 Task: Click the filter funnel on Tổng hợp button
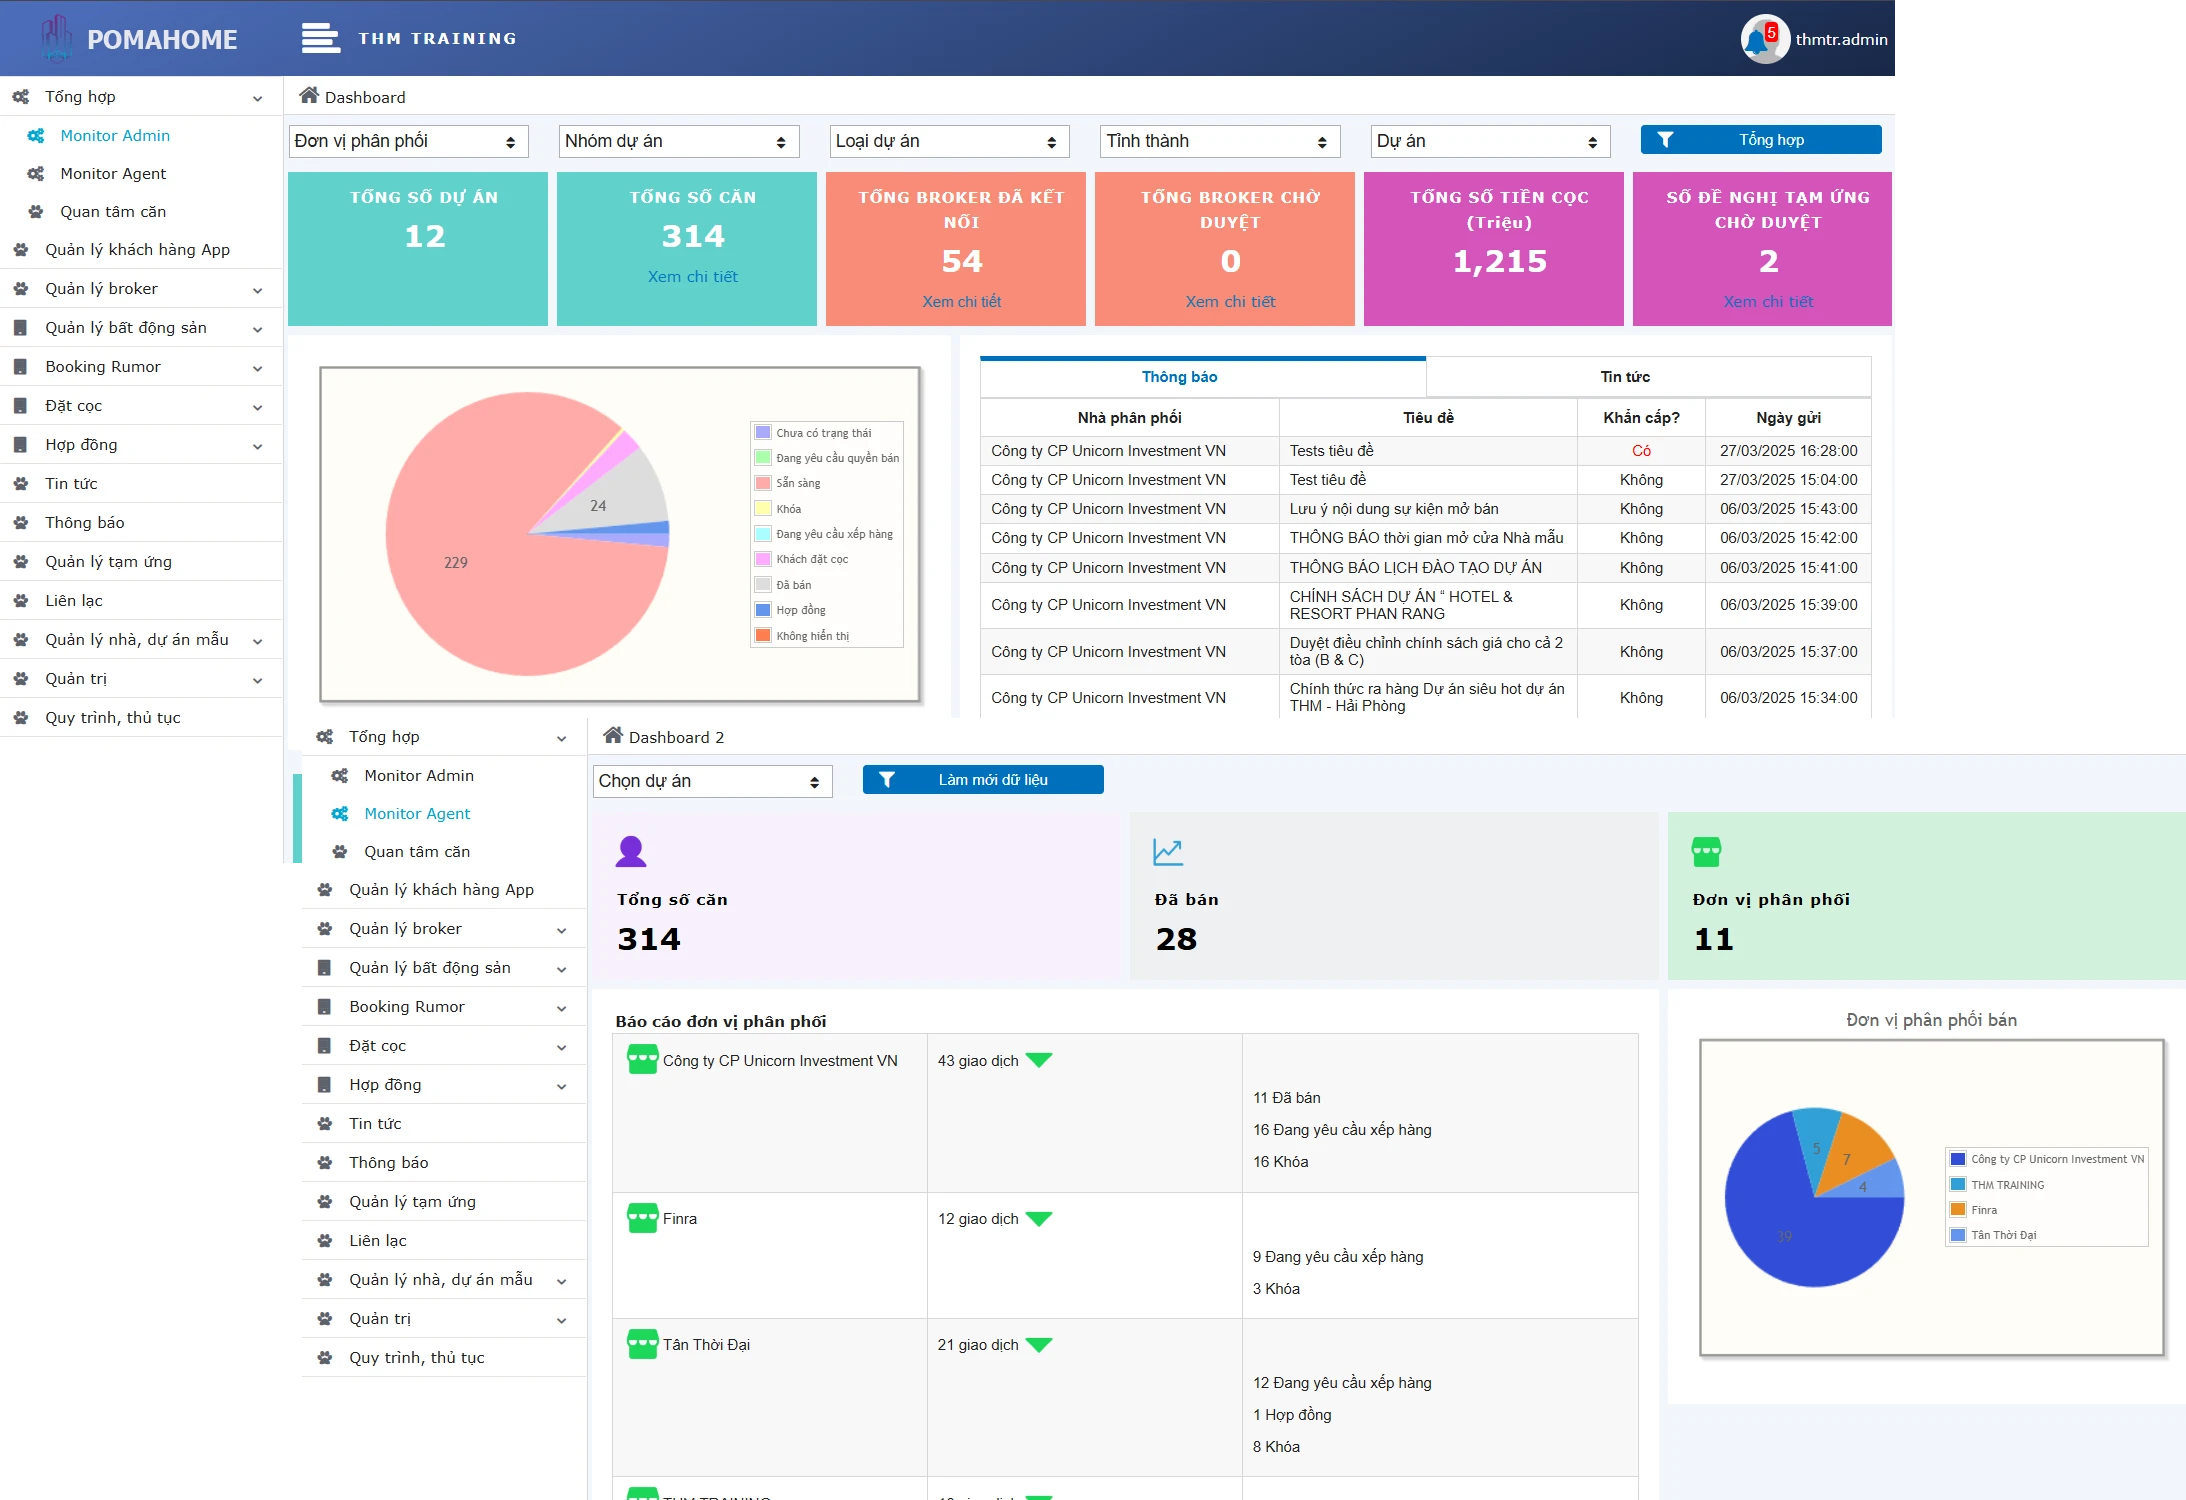click(x=1665, y=140)
